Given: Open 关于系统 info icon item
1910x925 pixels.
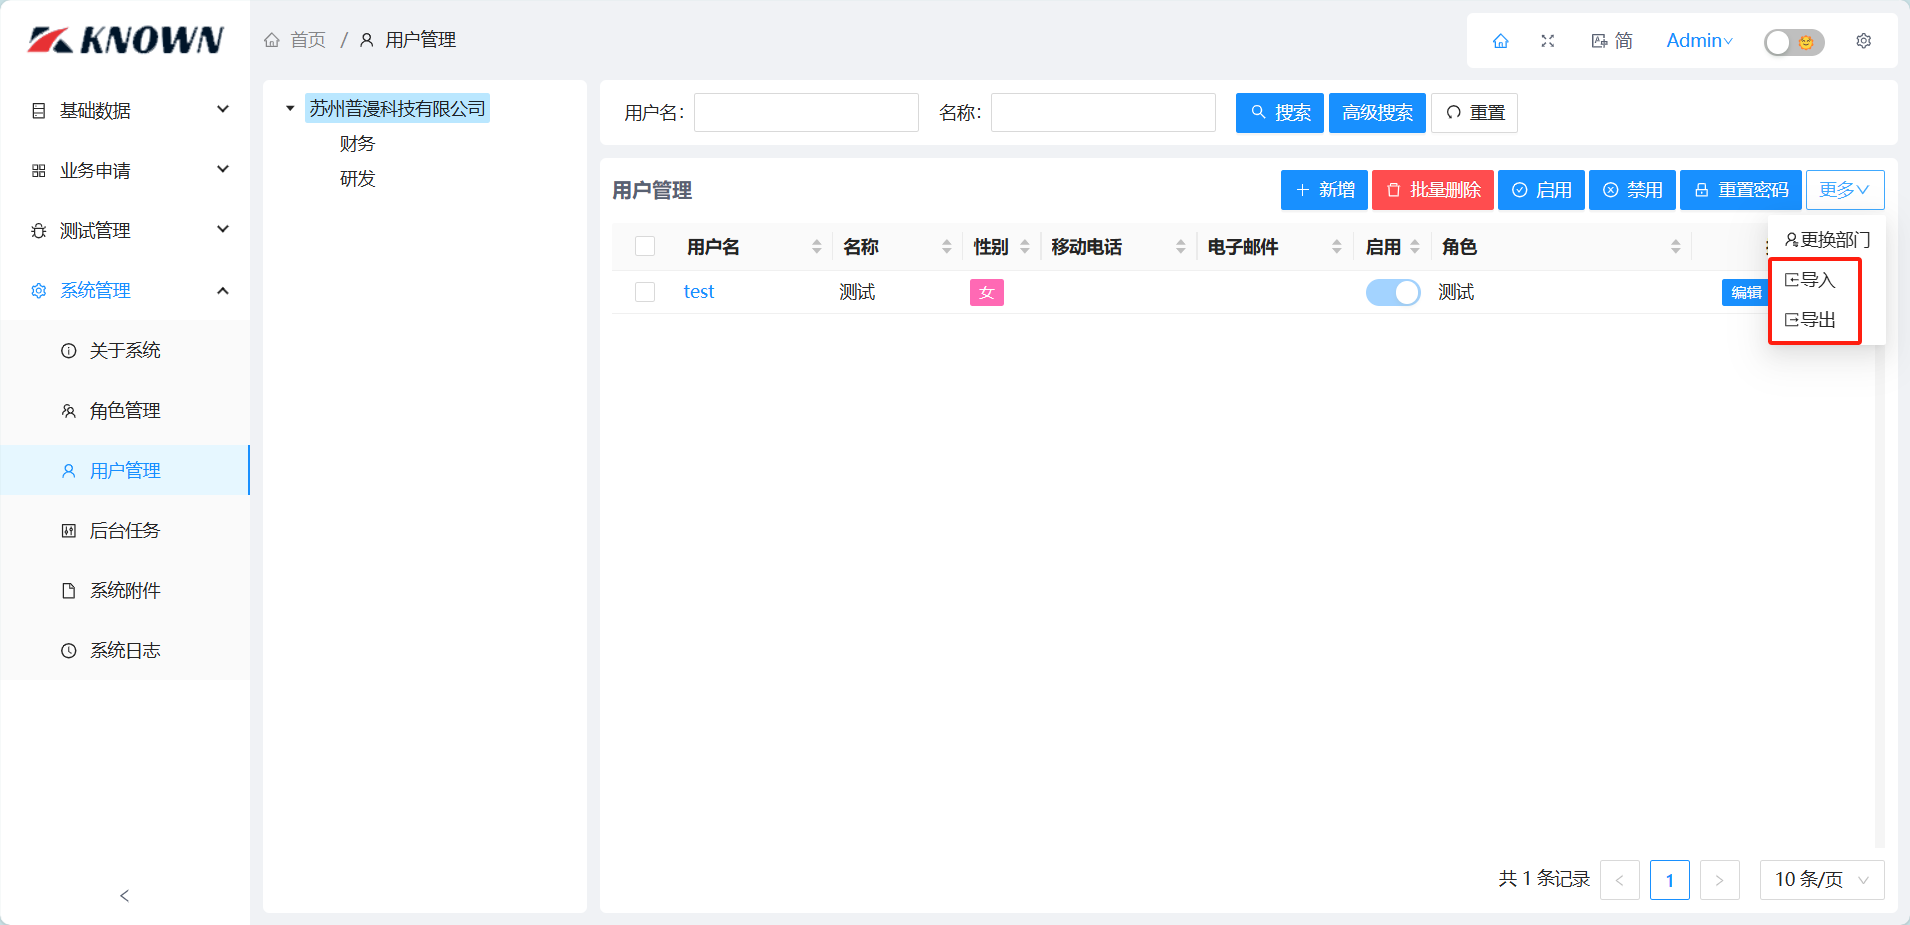Looking at the screenshot, I should [69, 351].
